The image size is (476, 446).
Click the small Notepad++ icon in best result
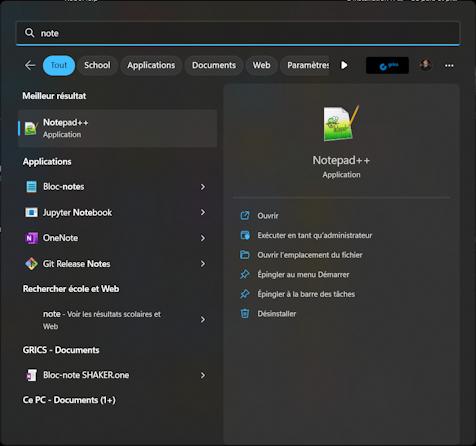[x=31, y=128]
